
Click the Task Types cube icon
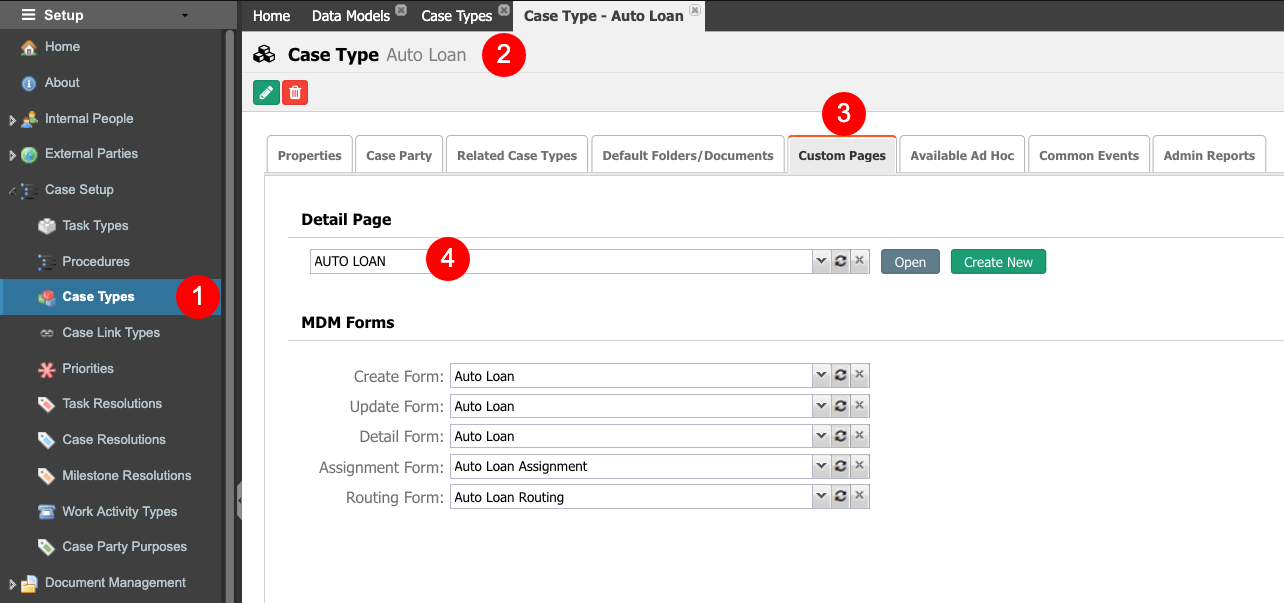coord(46,226)
